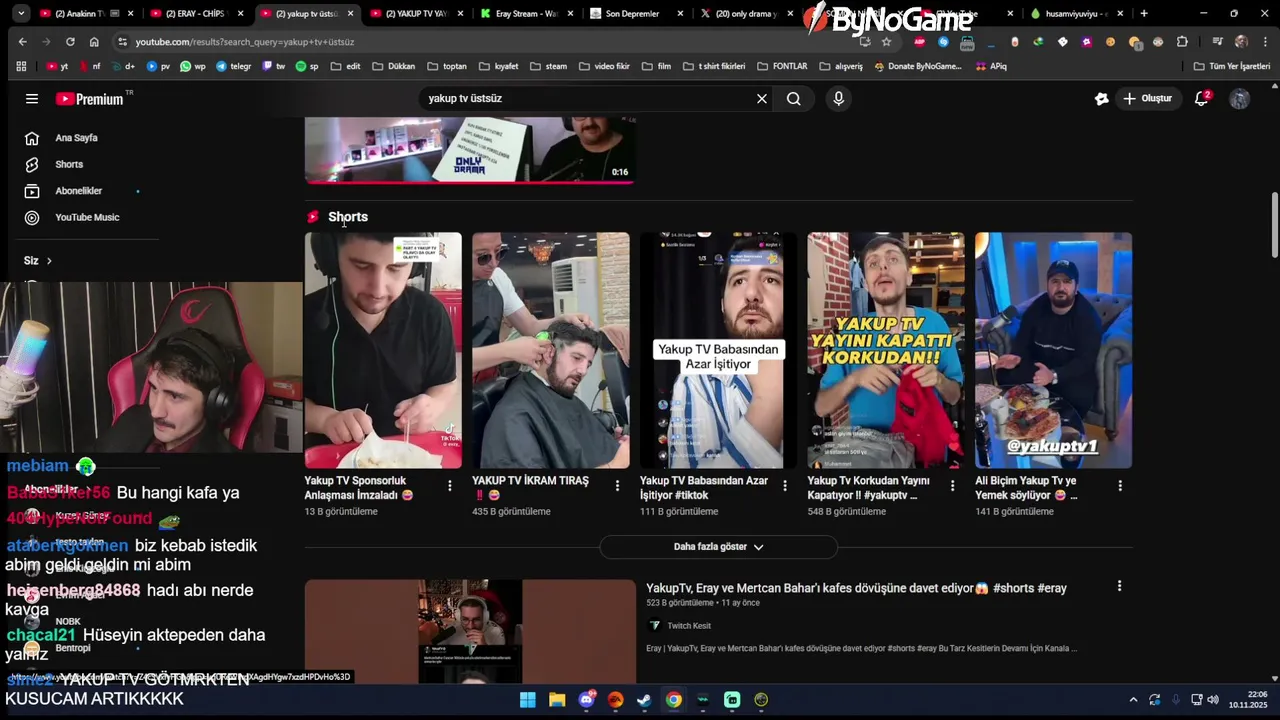Open Steam from the taskbar

645,700
